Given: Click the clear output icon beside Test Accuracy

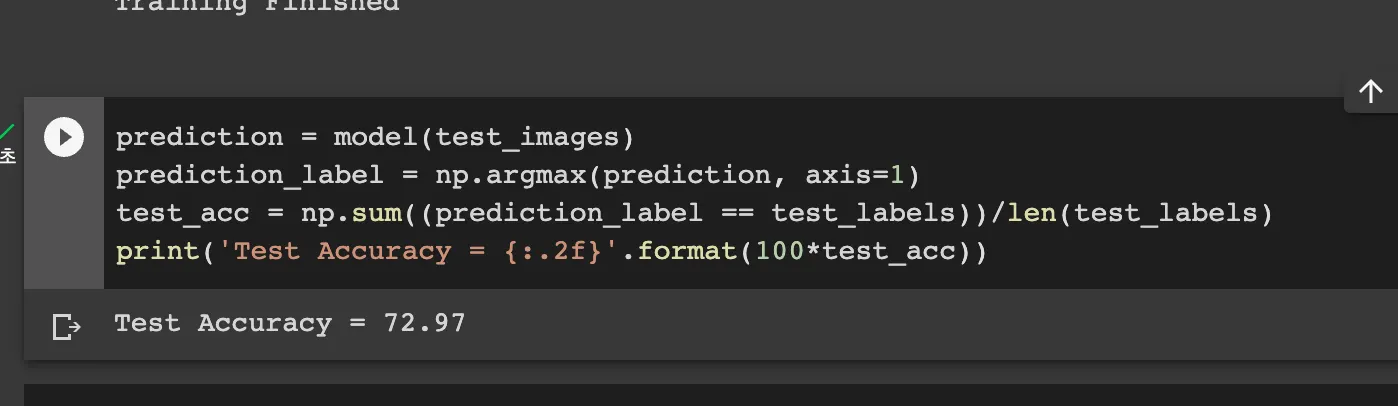Looking at the screenshot, I should tap(65, 326).
